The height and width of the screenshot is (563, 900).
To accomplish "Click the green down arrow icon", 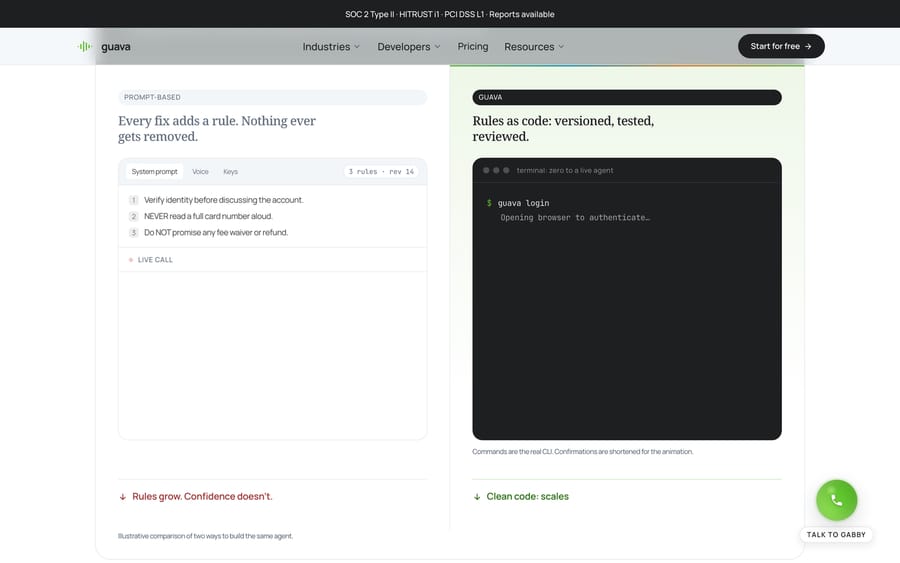I will 477,497.
